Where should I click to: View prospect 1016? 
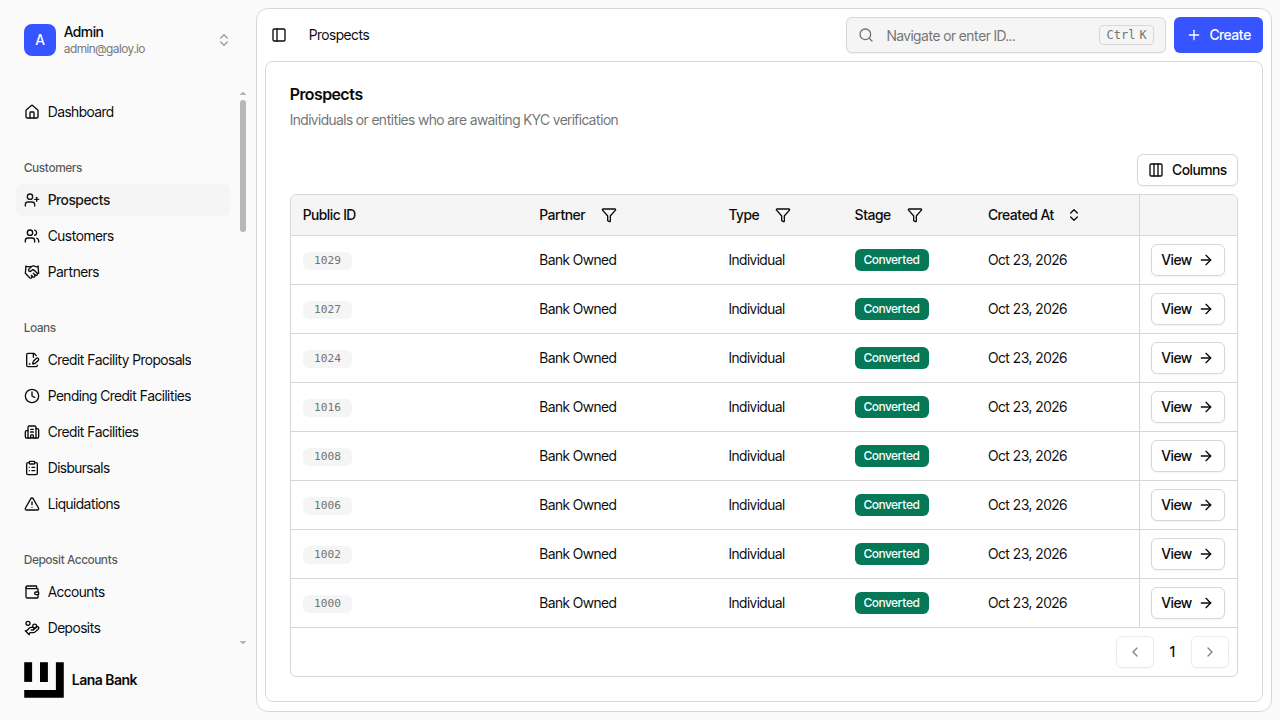tap(1187, 407)
